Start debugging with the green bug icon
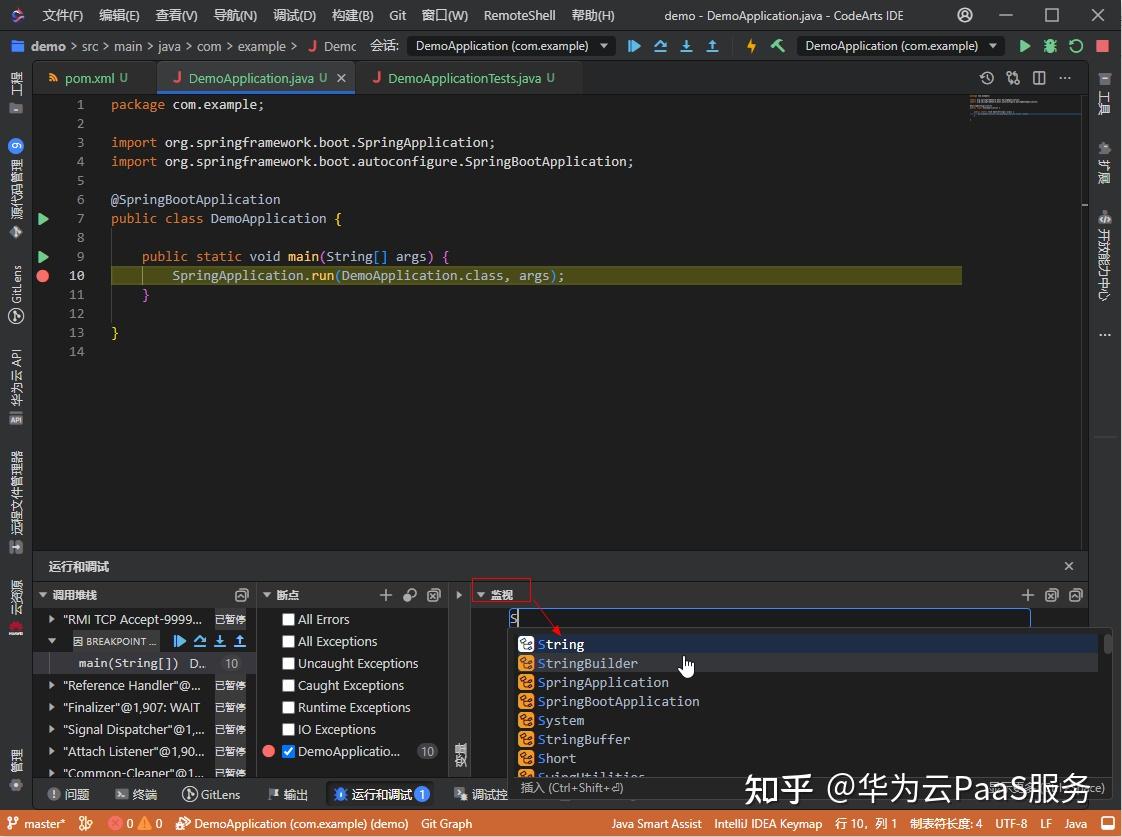Viewport: 1122px width, 837px height. tap(1050, 46)
